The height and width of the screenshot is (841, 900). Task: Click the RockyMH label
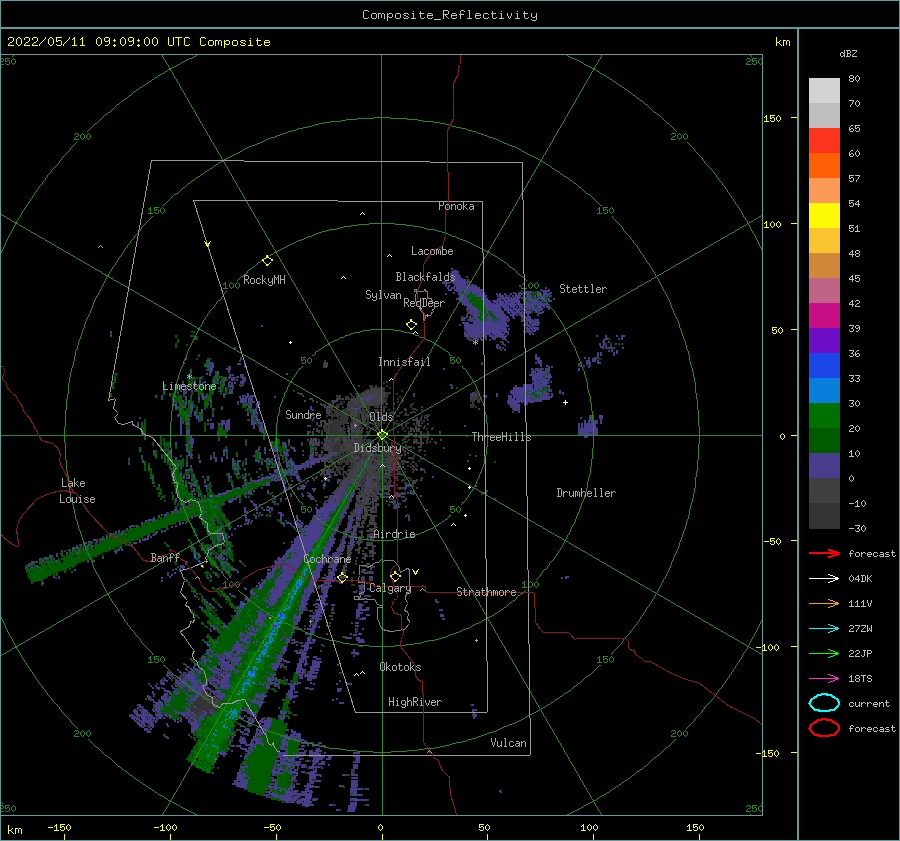(264, 280)
